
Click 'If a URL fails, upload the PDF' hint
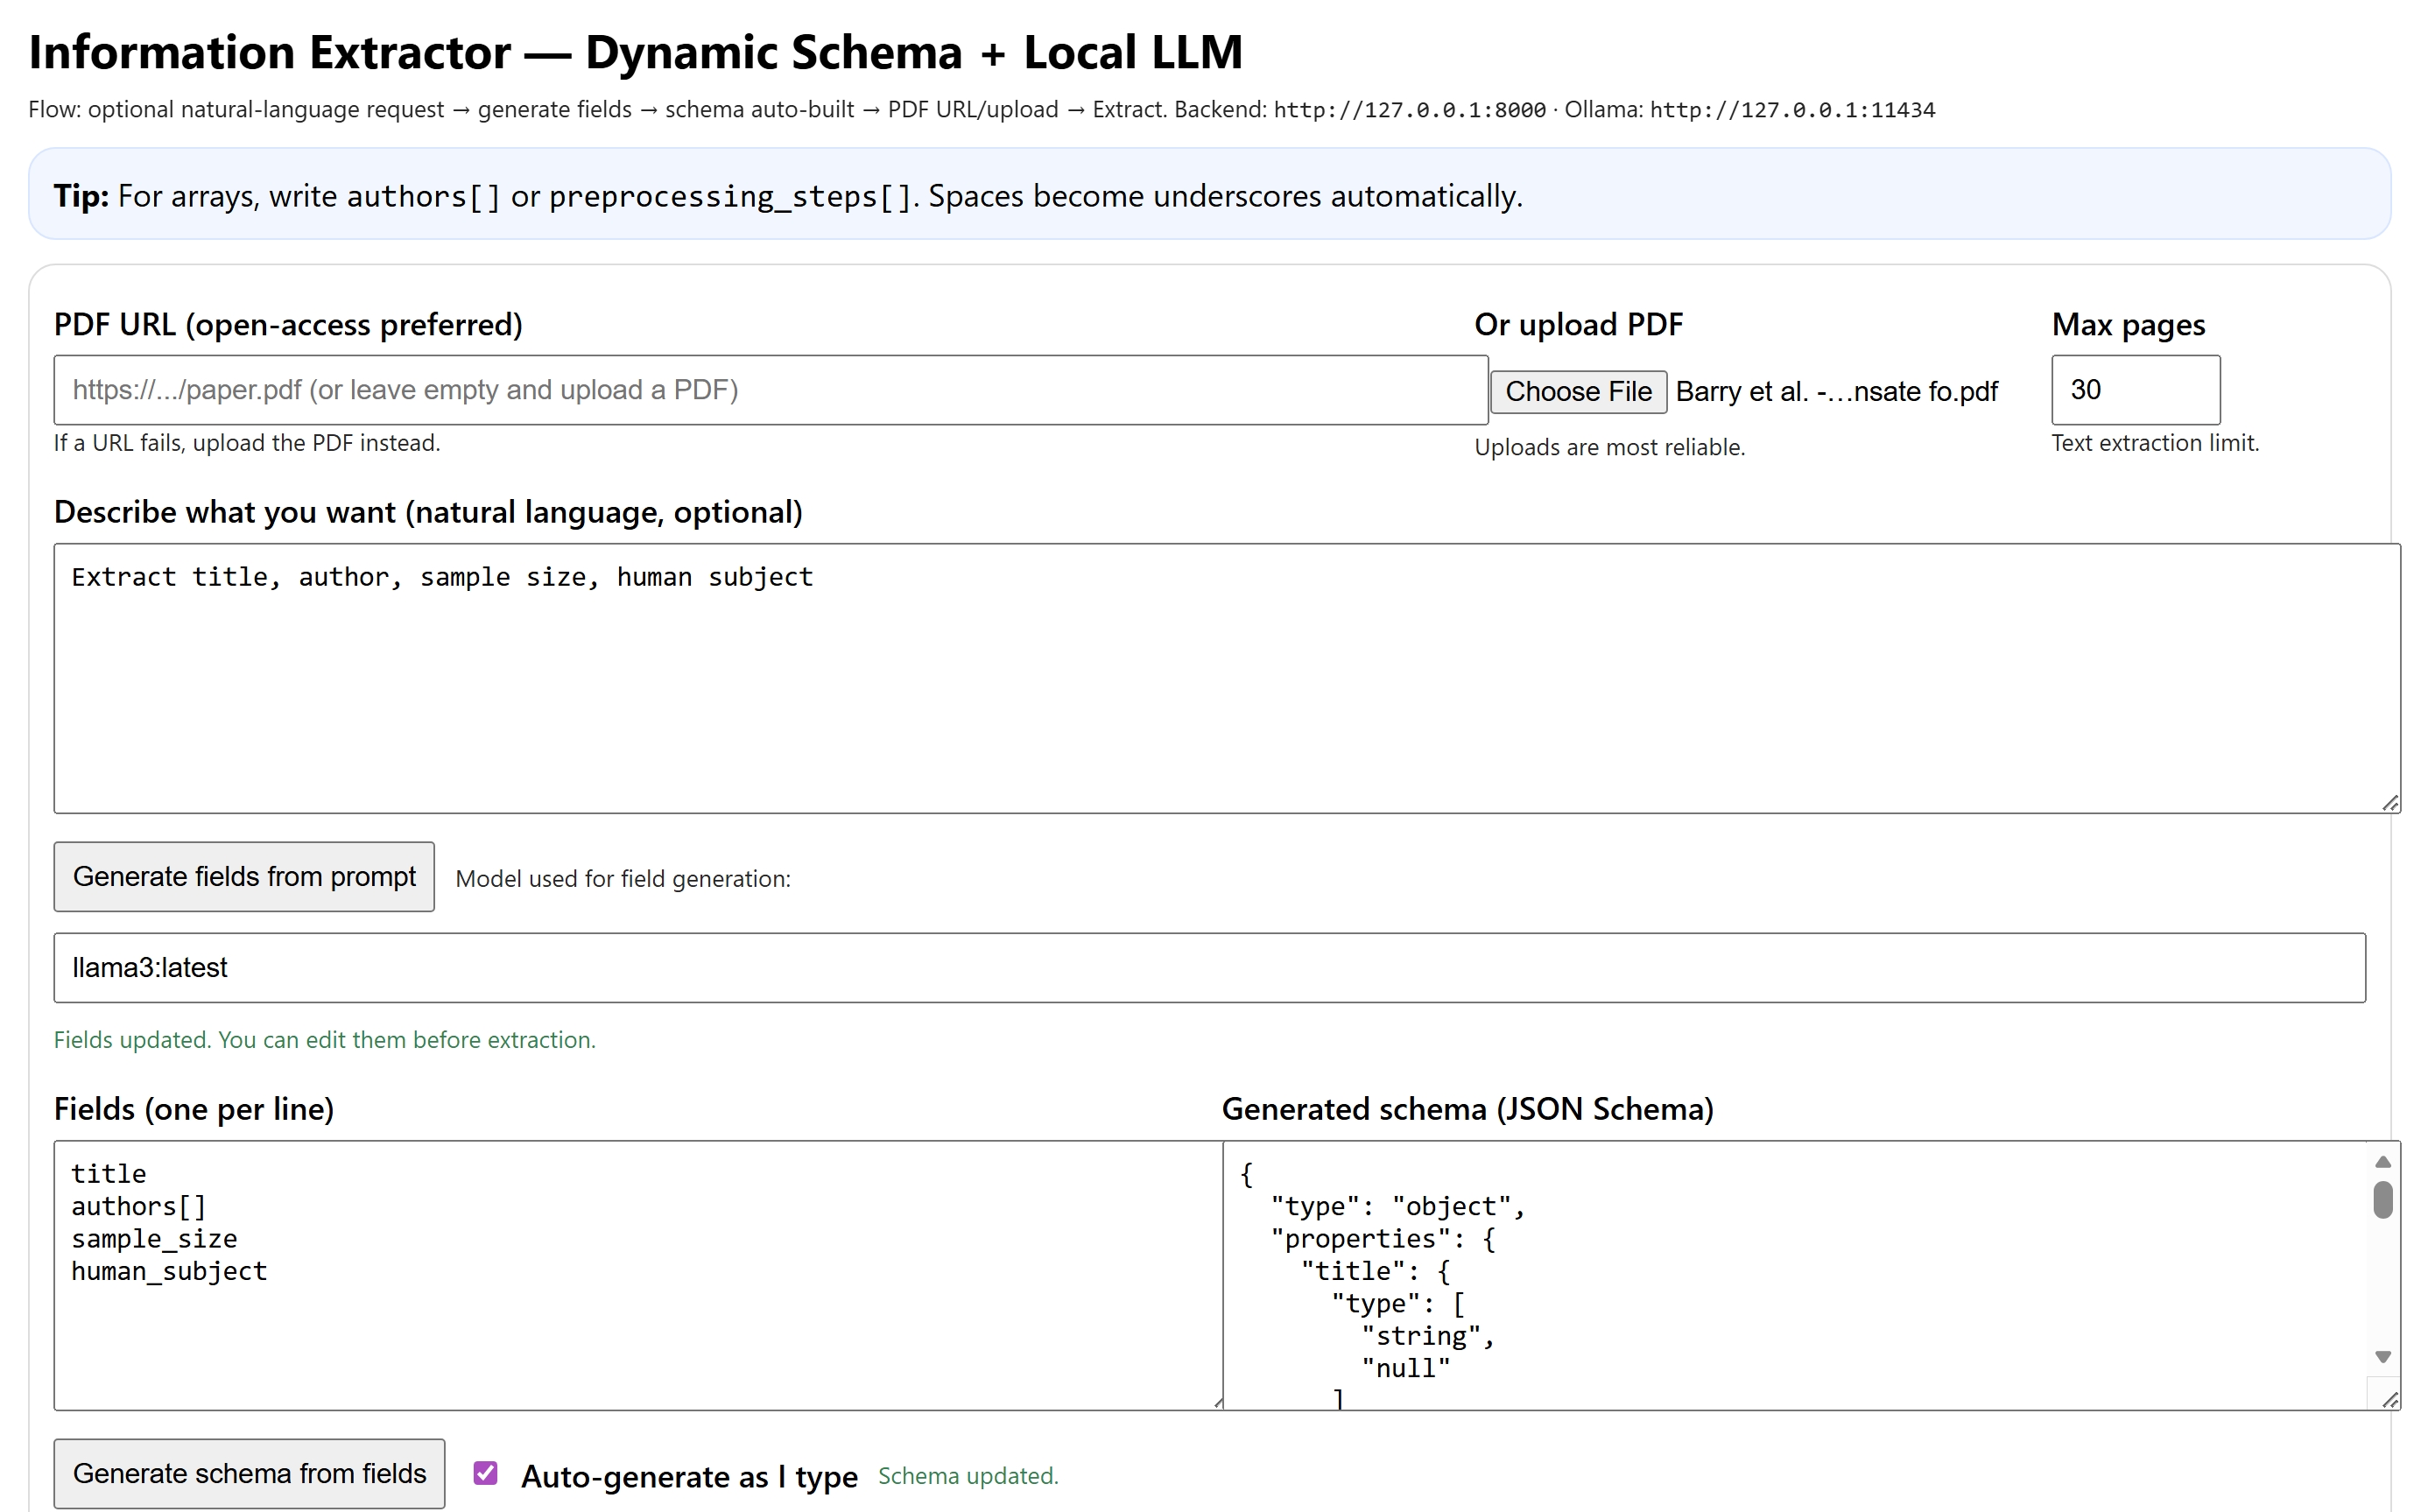click(x=247, y=443)
